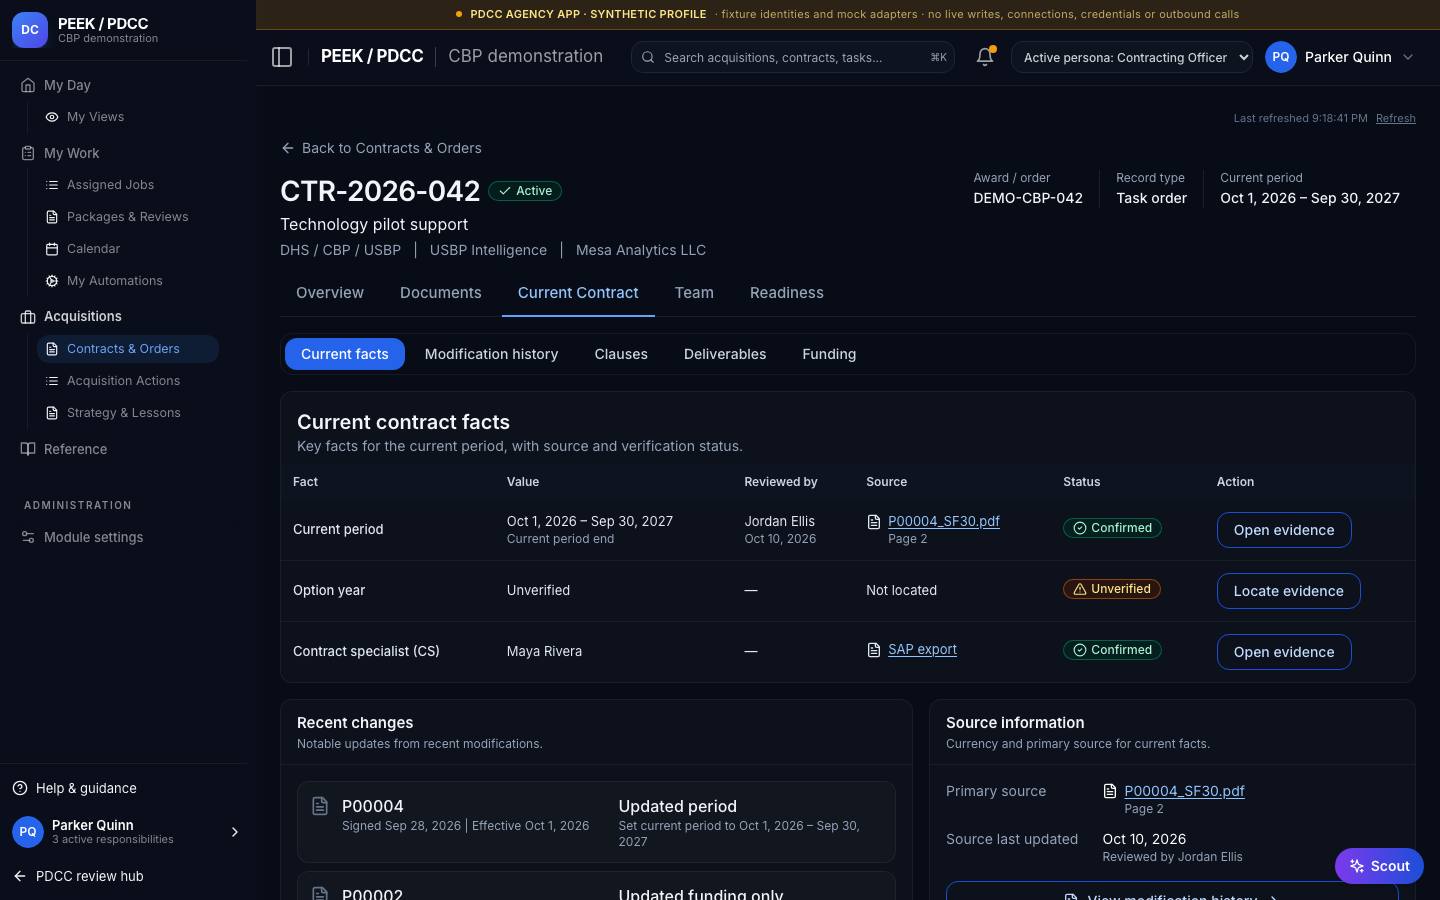Switch to the Documents tab

click(x=441, y=293)
